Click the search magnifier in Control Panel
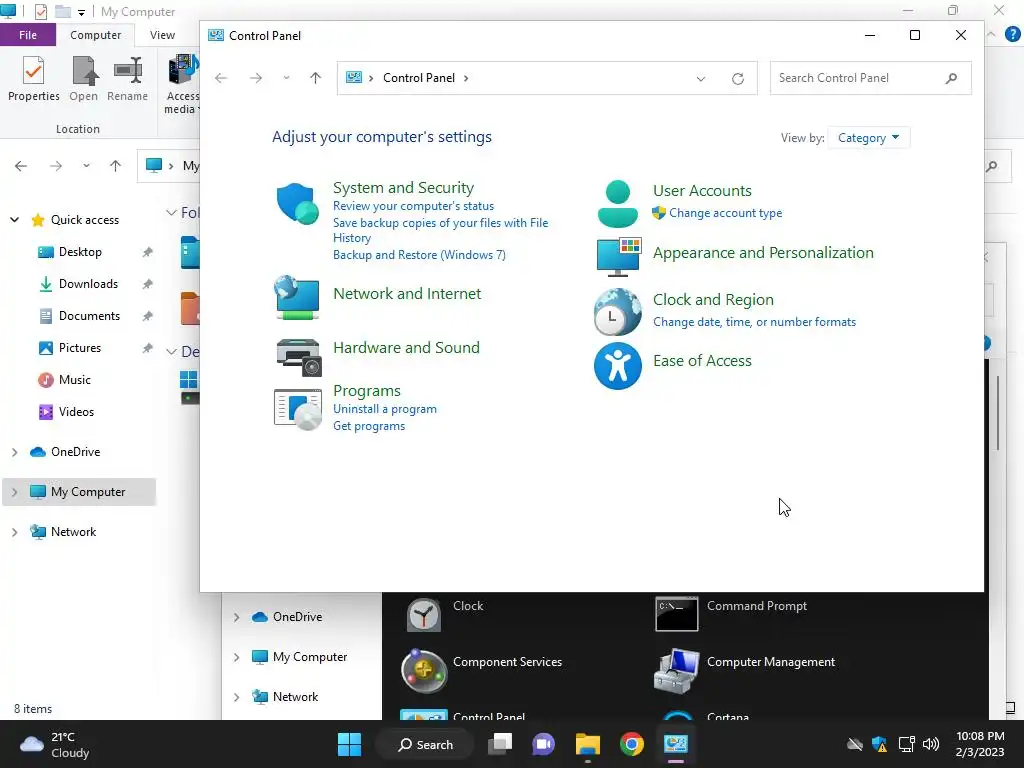The width and height of the screenshot is (1024, 768). point(952,78)
